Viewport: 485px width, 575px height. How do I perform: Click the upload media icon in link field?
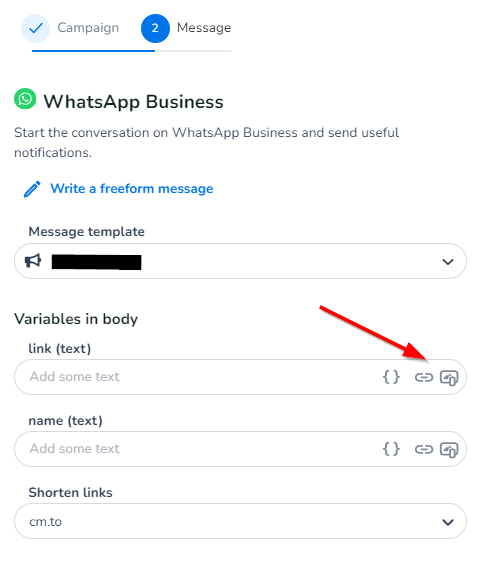click(449, 378)
